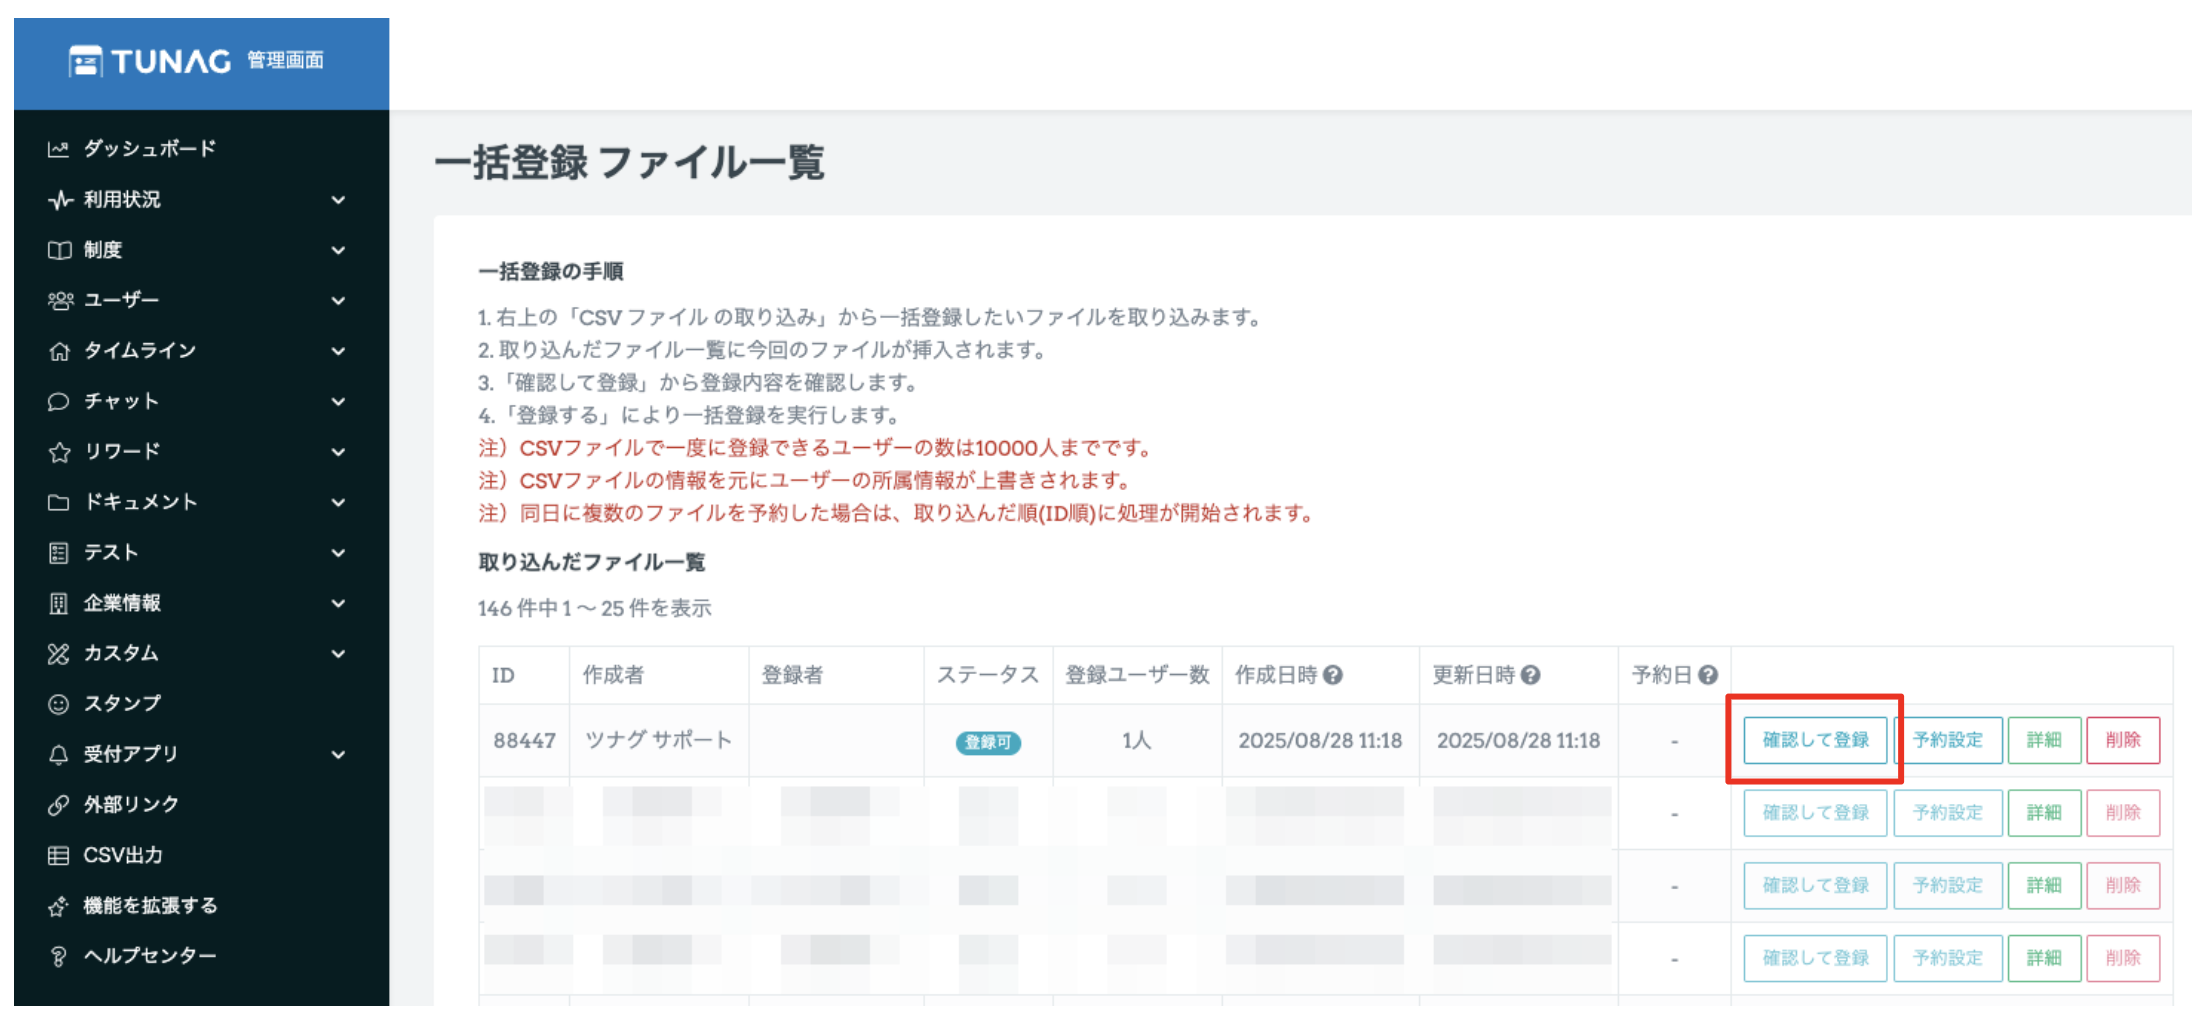
Task: Expand the 利用状況 chevron
Action: coord(338,200)
